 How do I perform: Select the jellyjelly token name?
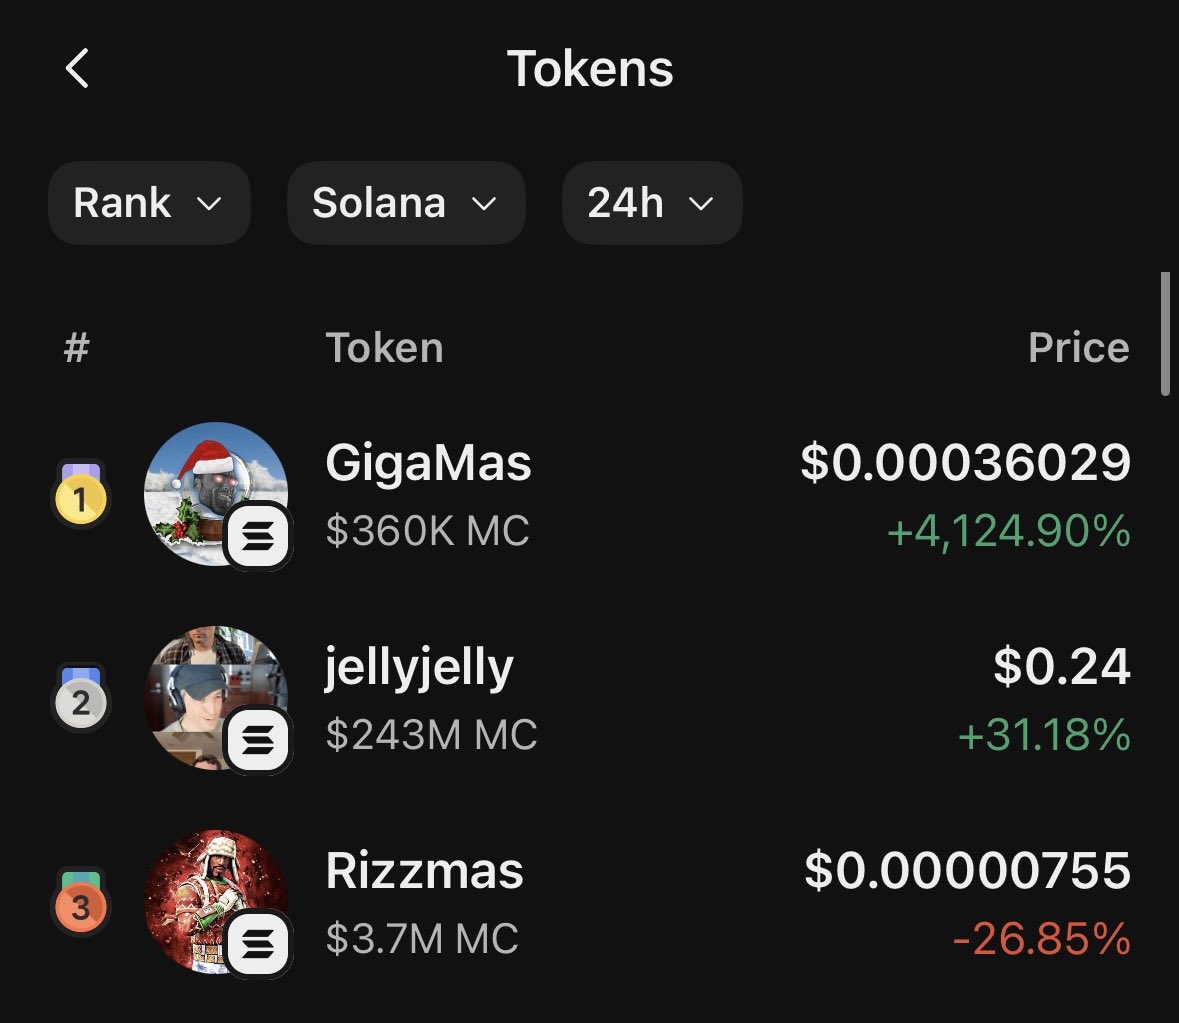[419, 668]
